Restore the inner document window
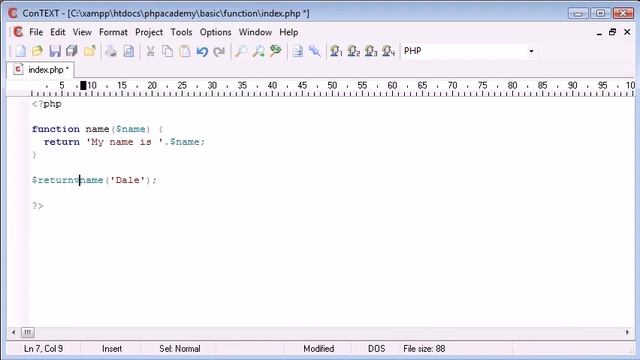 click(612, 32)
